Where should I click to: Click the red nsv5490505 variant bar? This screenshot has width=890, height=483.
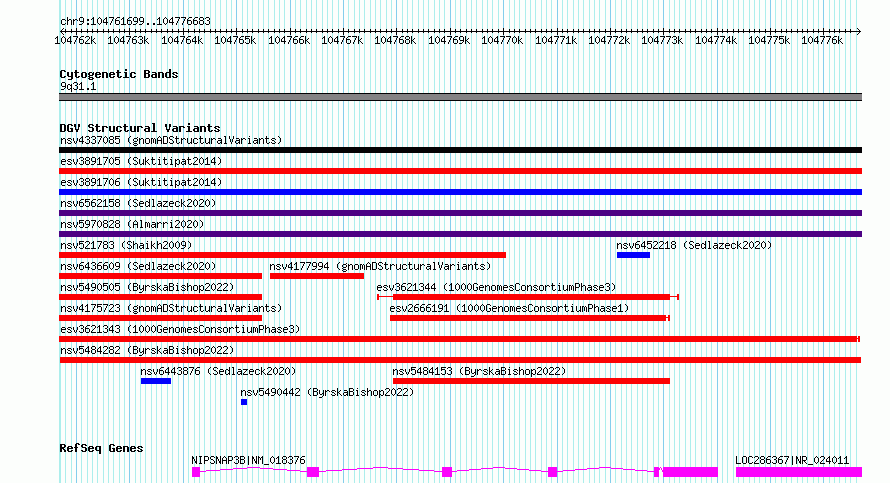click(x=161, y=297)
